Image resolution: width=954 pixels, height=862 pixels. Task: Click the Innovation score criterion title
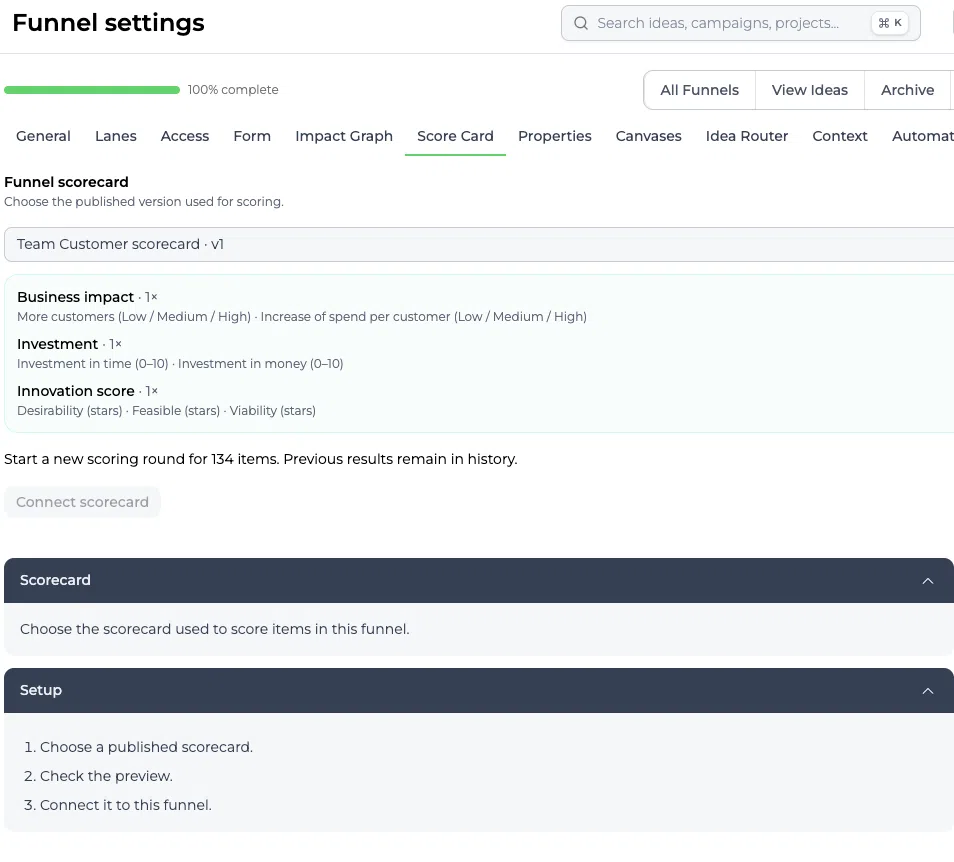click(75, 391)
